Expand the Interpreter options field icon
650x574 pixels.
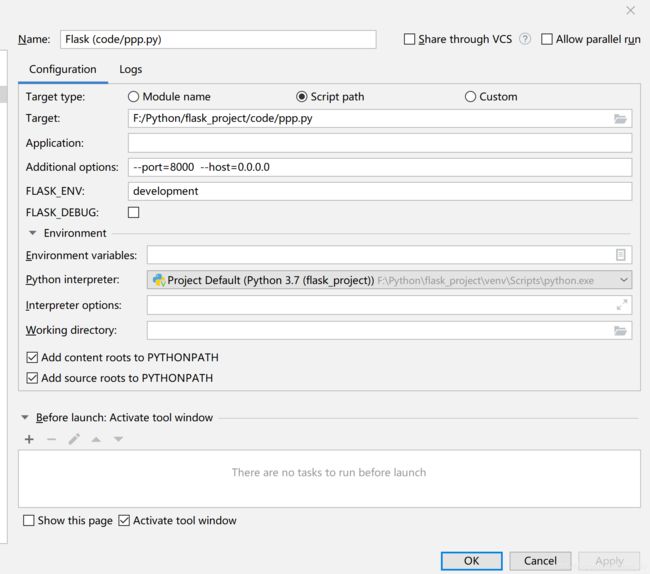pos(621,305)
